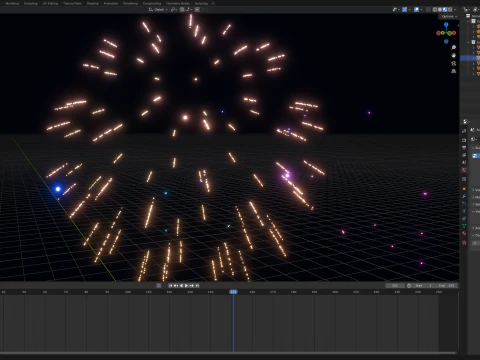Toggle camera view with the camera icon
The image size is (480, 360).
coord(454,63)
